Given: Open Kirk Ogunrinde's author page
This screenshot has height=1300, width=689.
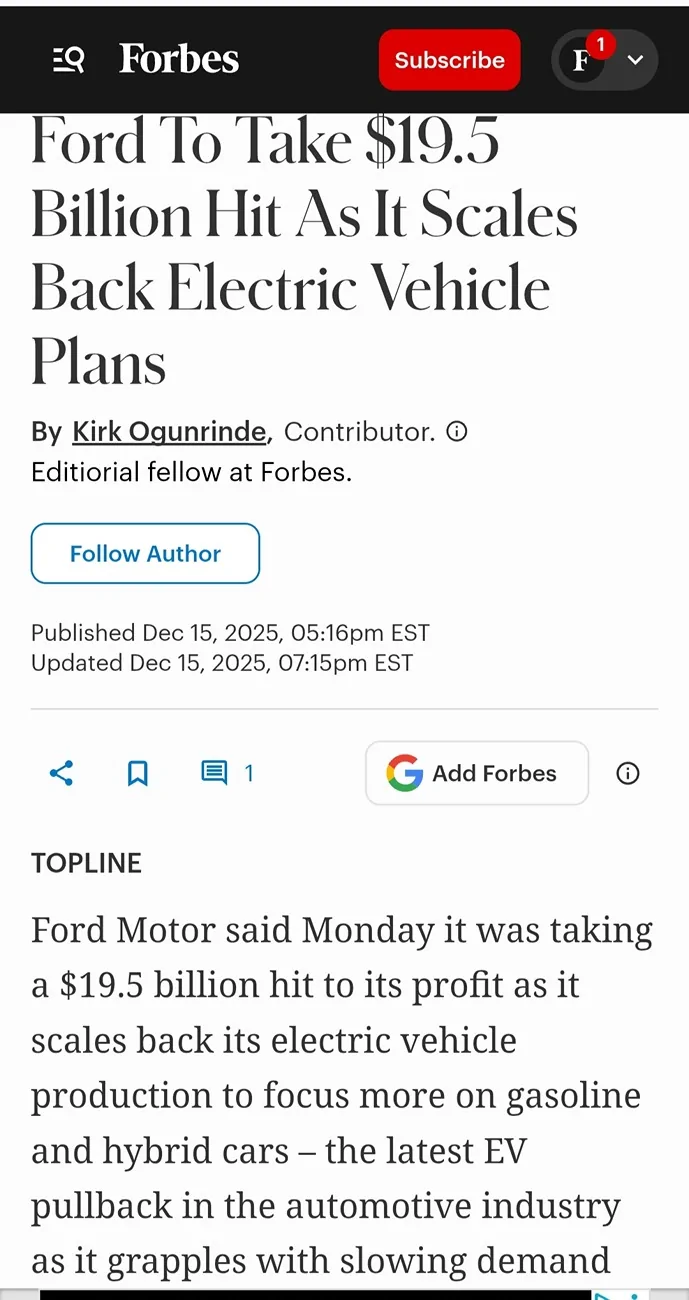Looking at the screenshot, I should tap(169, 432).
